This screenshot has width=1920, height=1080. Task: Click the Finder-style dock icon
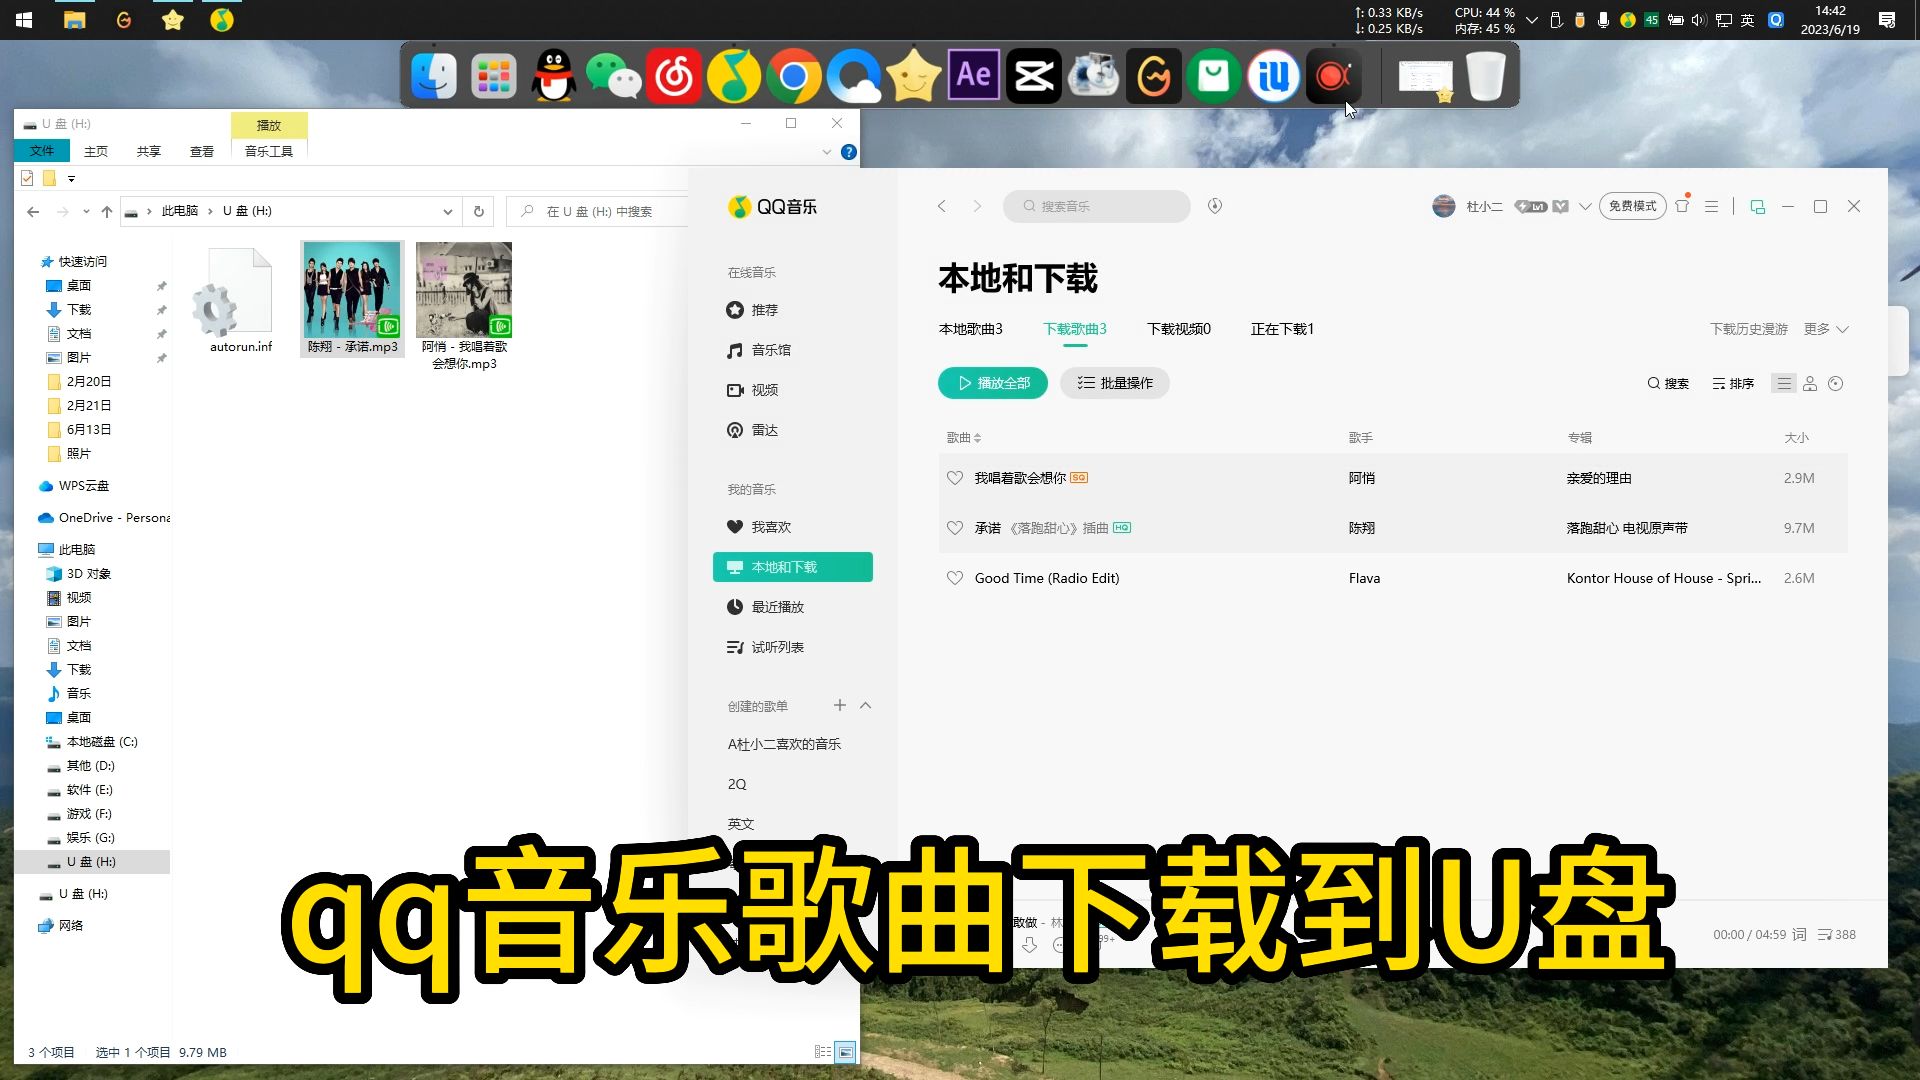pos(434,76)
